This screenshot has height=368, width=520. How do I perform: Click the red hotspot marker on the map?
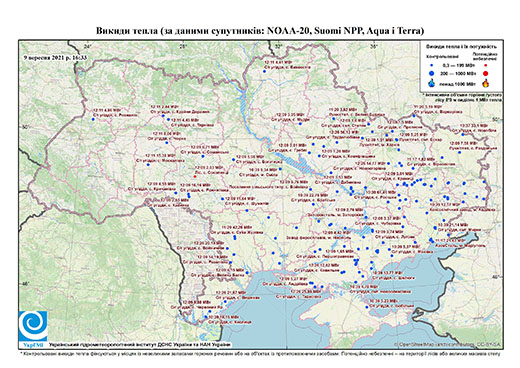click(x=195, y=176)
